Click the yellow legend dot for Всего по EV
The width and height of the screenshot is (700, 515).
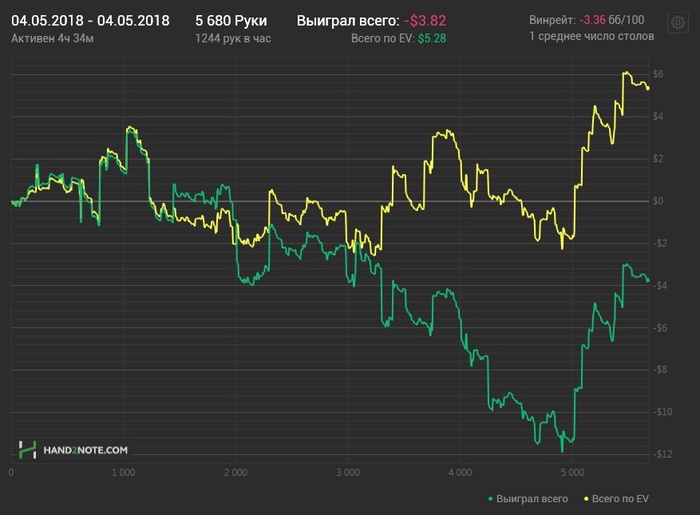point(585,497)
